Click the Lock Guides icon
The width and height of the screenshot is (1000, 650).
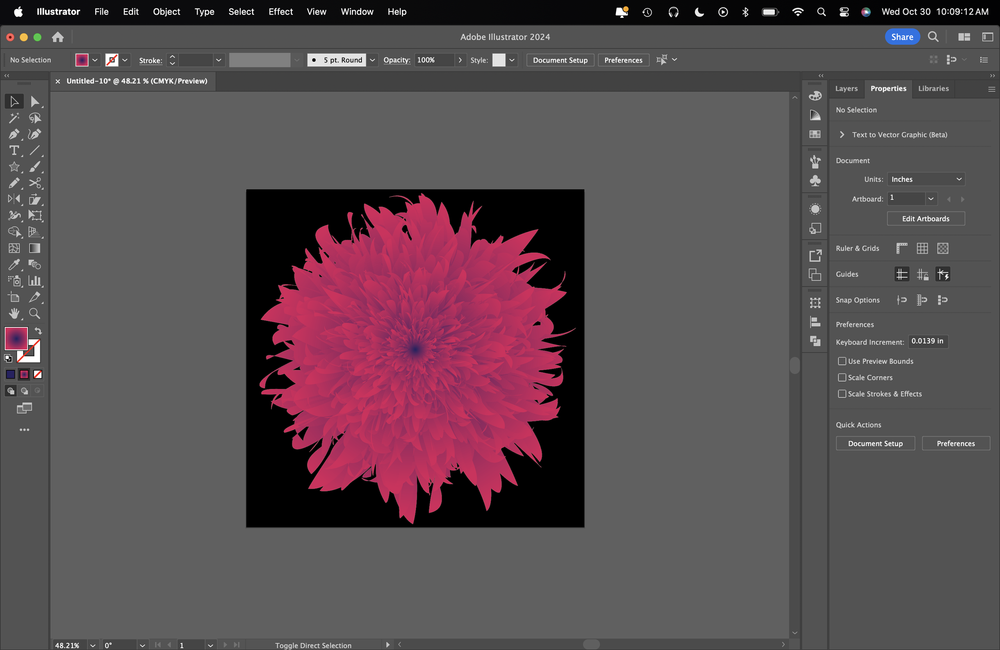tap(922, 275)
